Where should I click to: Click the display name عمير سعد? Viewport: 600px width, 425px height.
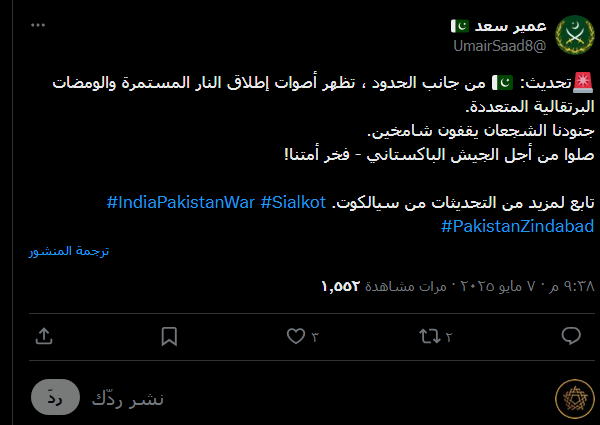(x=491, y=26)
